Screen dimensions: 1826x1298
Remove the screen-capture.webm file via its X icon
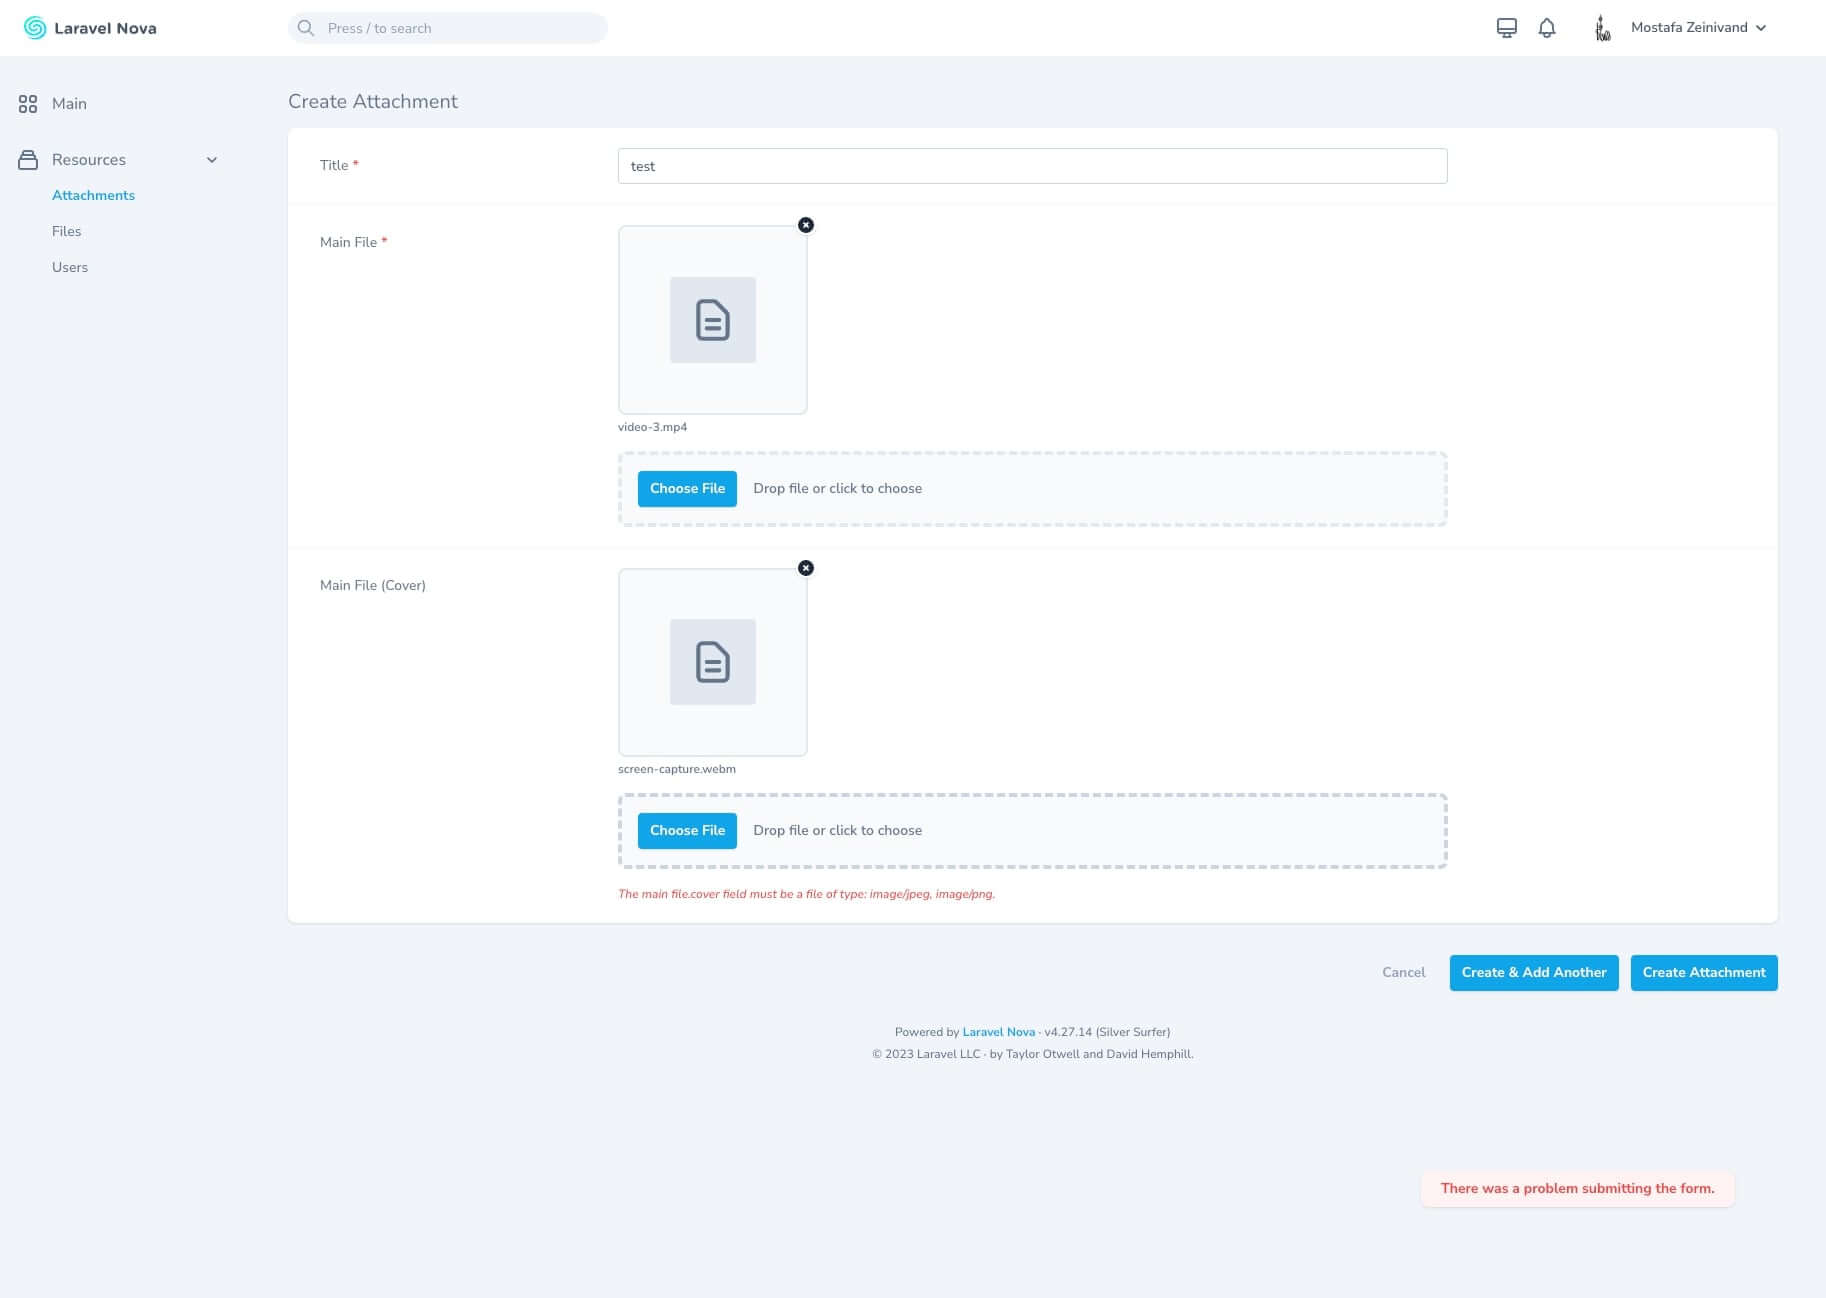click(x=806, y=567)
